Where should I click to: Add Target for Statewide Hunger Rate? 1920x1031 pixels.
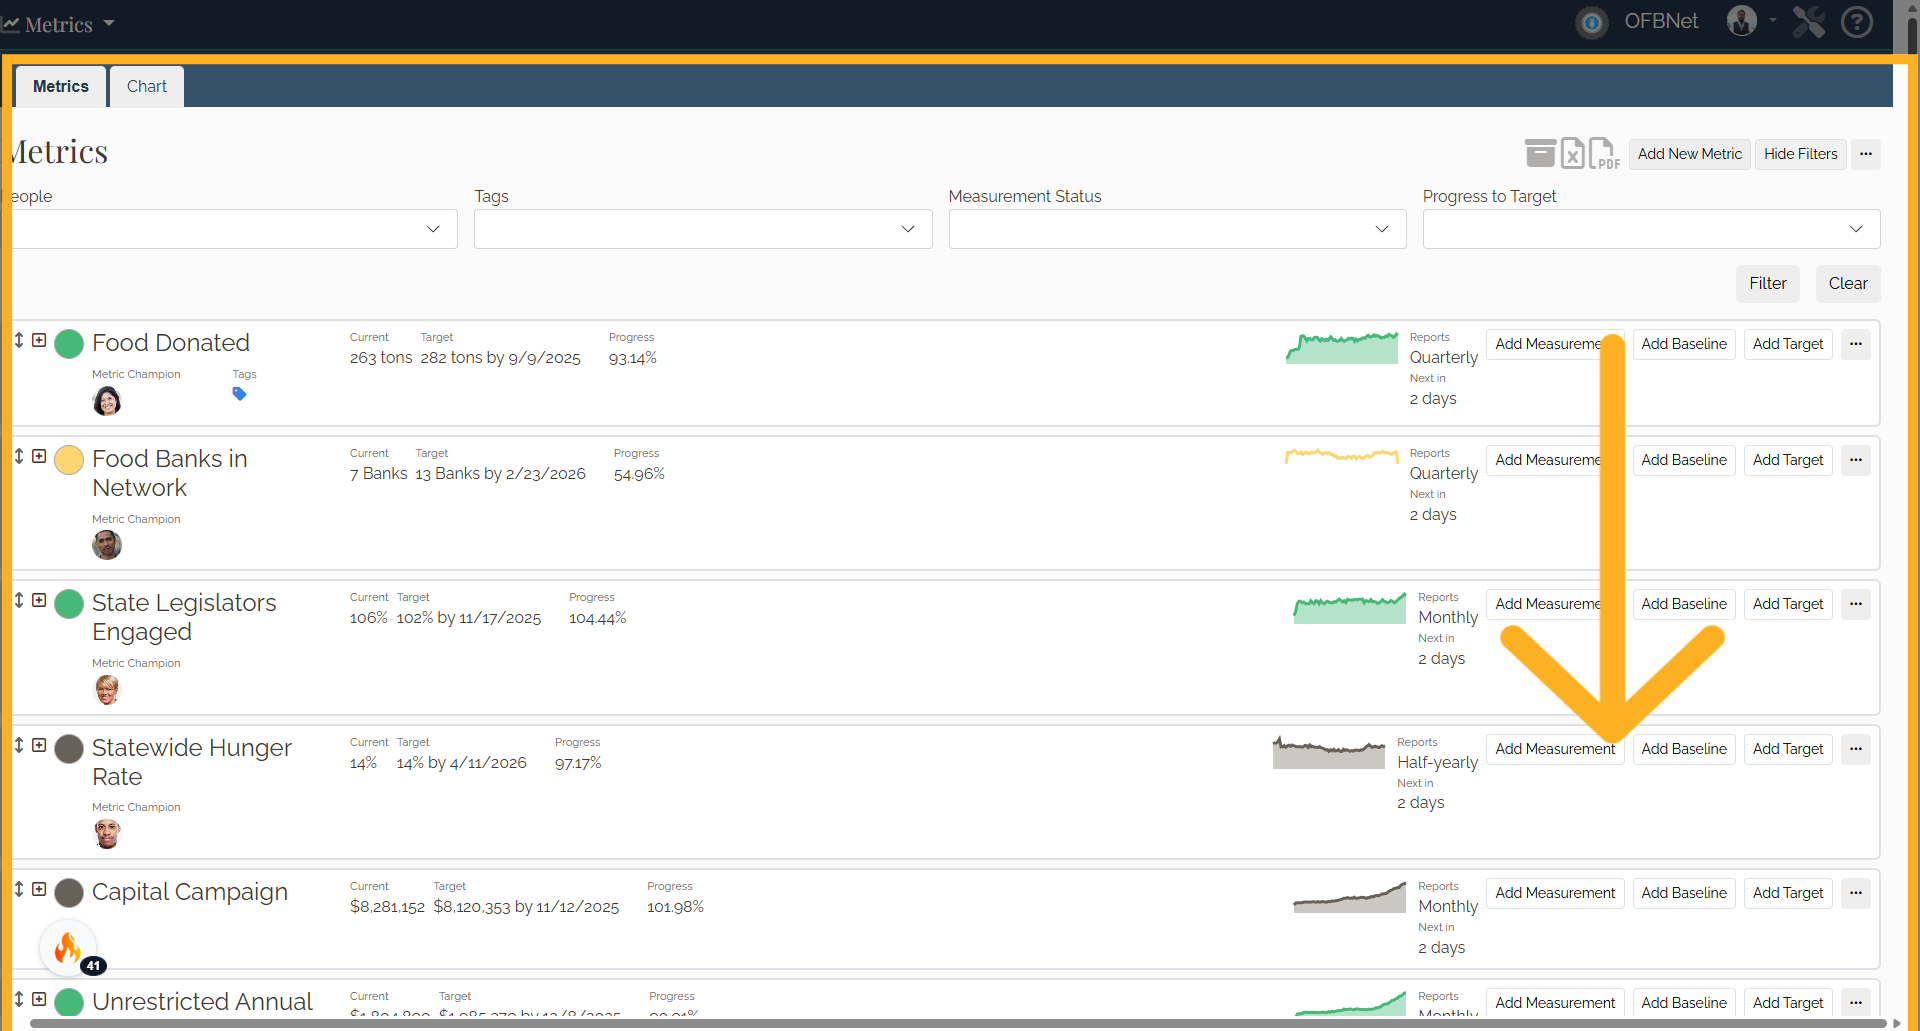1788,749
